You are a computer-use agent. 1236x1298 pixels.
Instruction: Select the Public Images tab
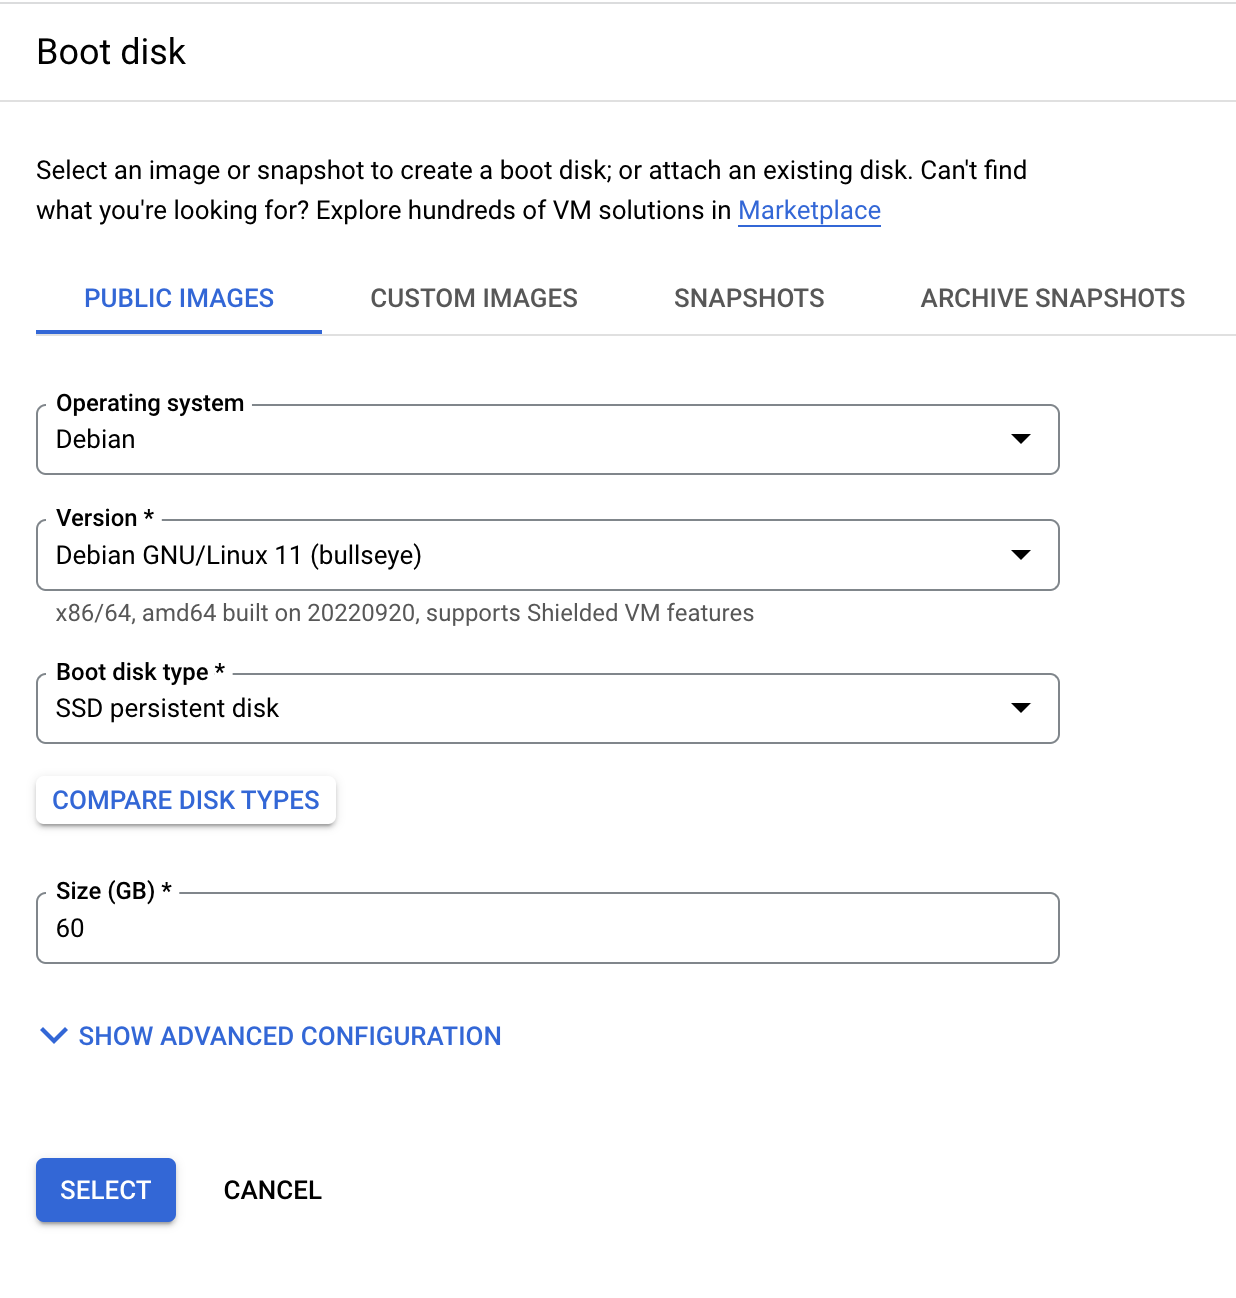178,298
